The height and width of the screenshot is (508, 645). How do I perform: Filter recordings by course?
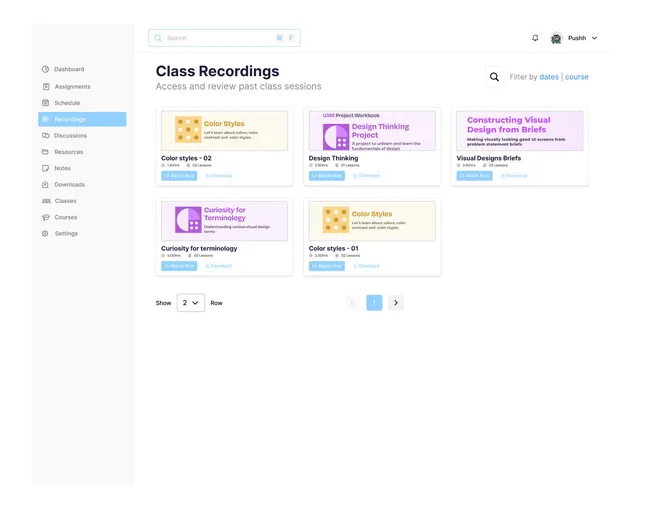click(x=576, y=77)
